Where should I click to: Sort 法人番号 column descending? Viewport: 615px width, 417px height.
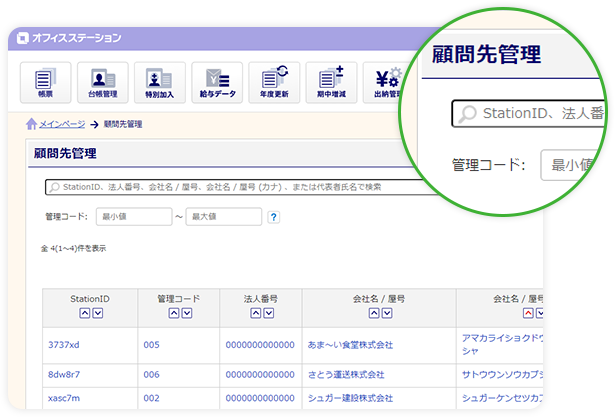[269, 313]
